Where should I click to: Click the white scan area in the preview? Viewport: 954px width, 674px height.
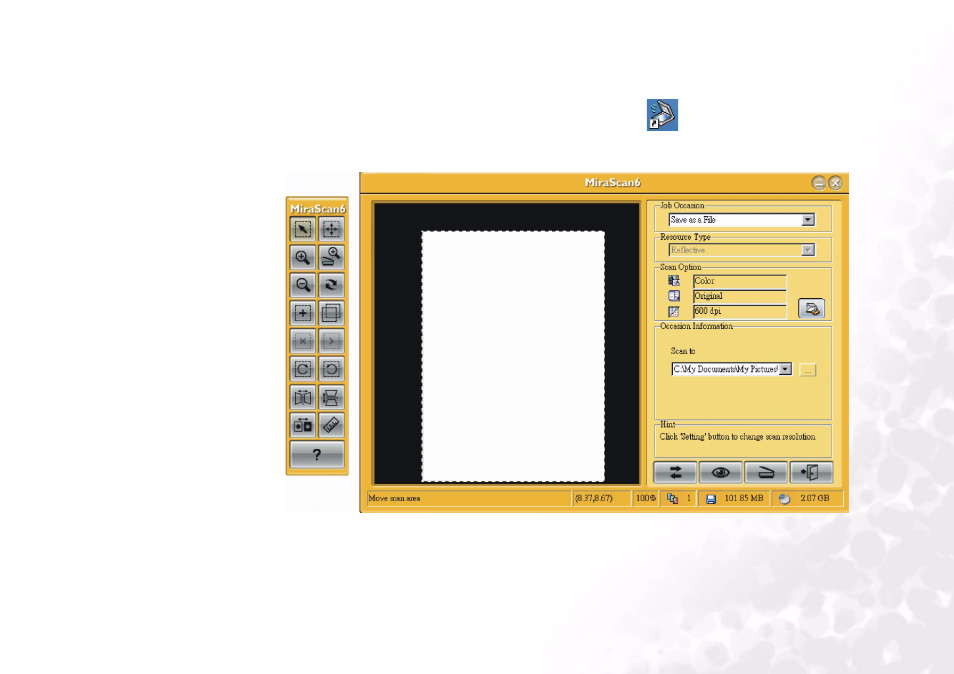(x=513, y=356)
